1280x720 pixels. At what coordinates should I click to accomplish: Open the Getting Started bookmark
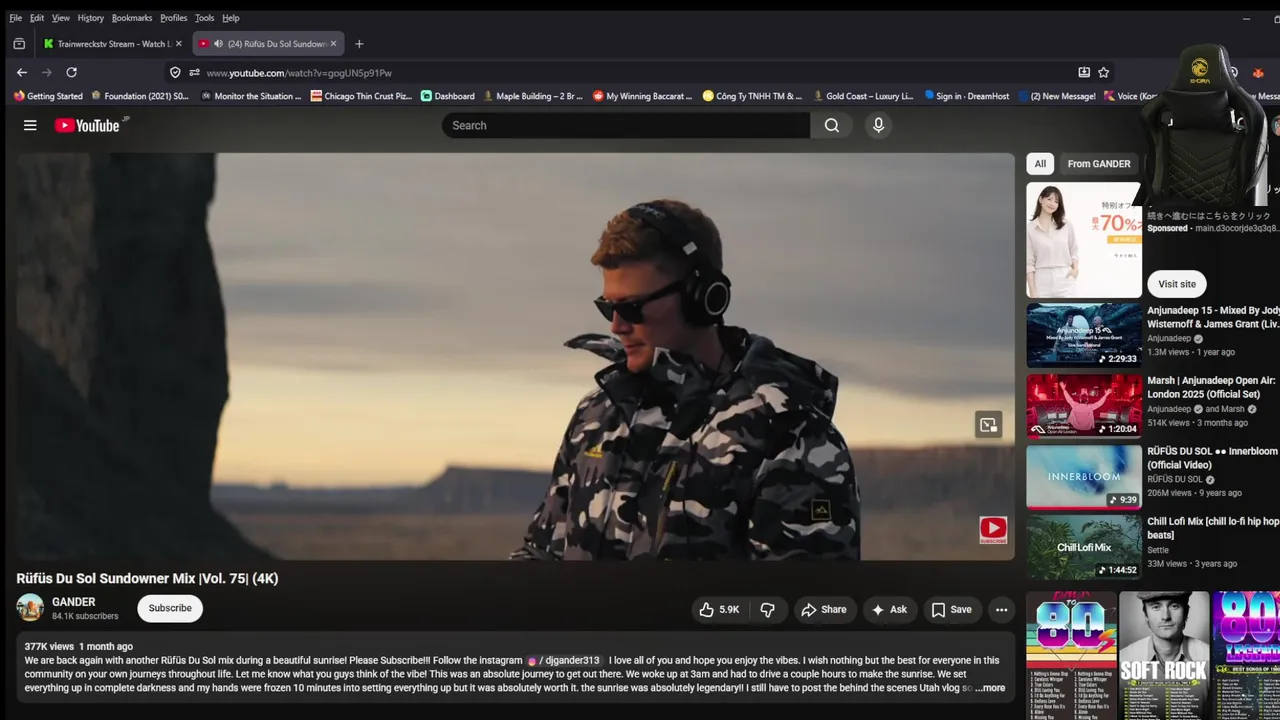[48, 96]
